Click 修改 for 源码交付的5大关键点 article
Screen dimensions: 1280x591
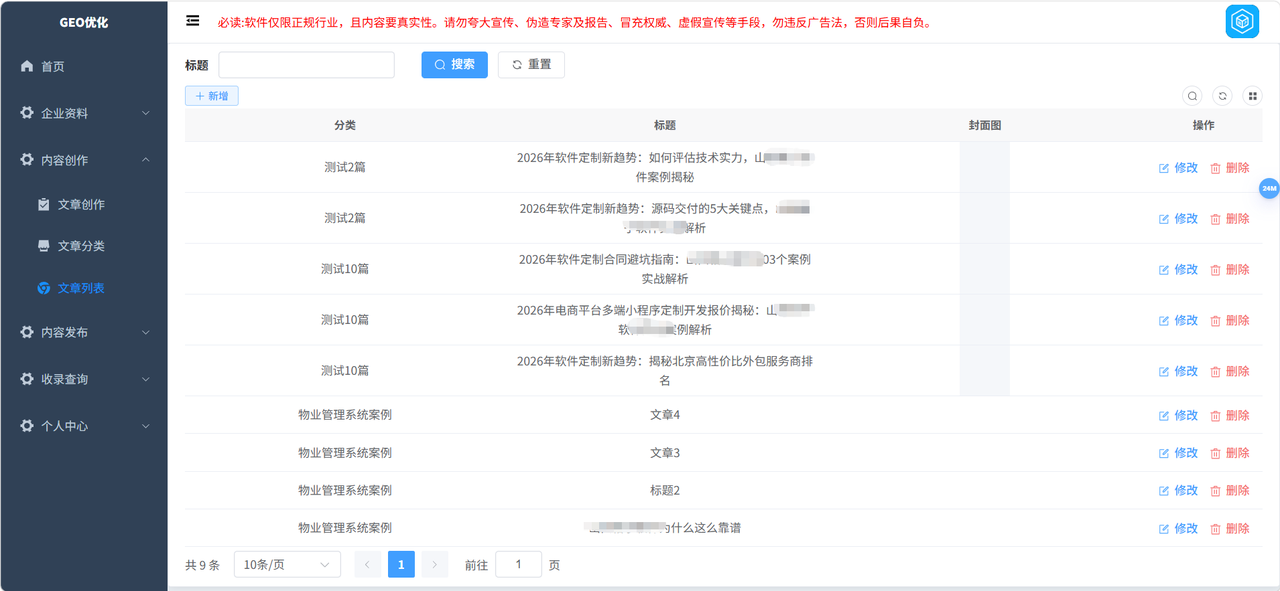[1178, 219]
